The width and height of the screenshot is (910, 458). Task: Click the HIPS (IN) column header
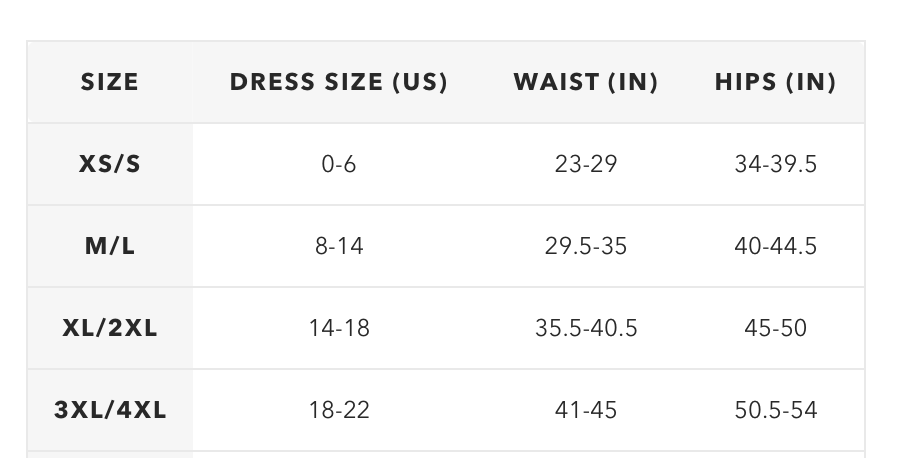[x=775, y=82]
